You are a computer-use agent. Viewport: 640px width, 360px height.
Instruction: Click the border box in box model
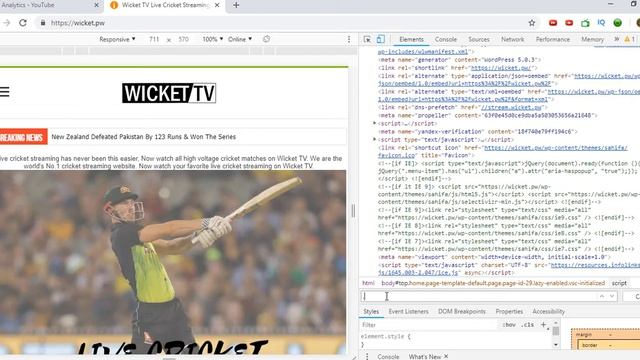point(589,345)
